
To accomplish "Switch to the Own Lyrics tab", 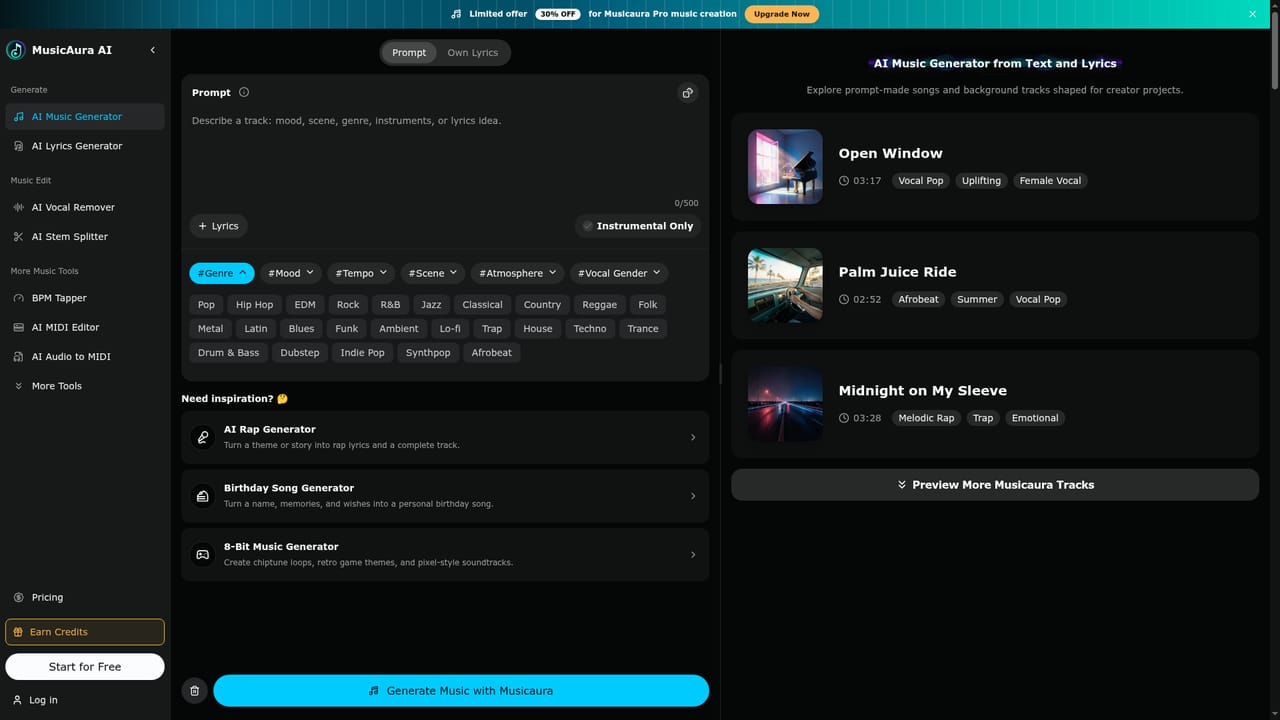I will tap(472, 53).
